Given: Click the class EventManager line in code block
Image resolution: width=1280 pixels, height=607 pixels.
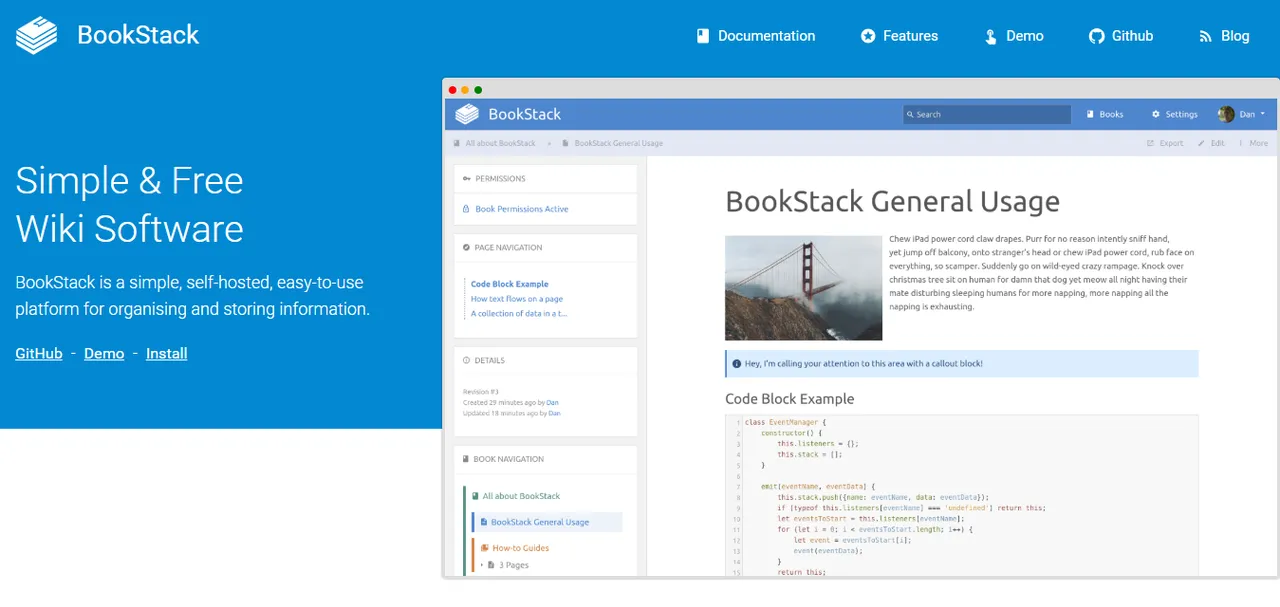Looking at the screenshot, I should tap(786, 422).
